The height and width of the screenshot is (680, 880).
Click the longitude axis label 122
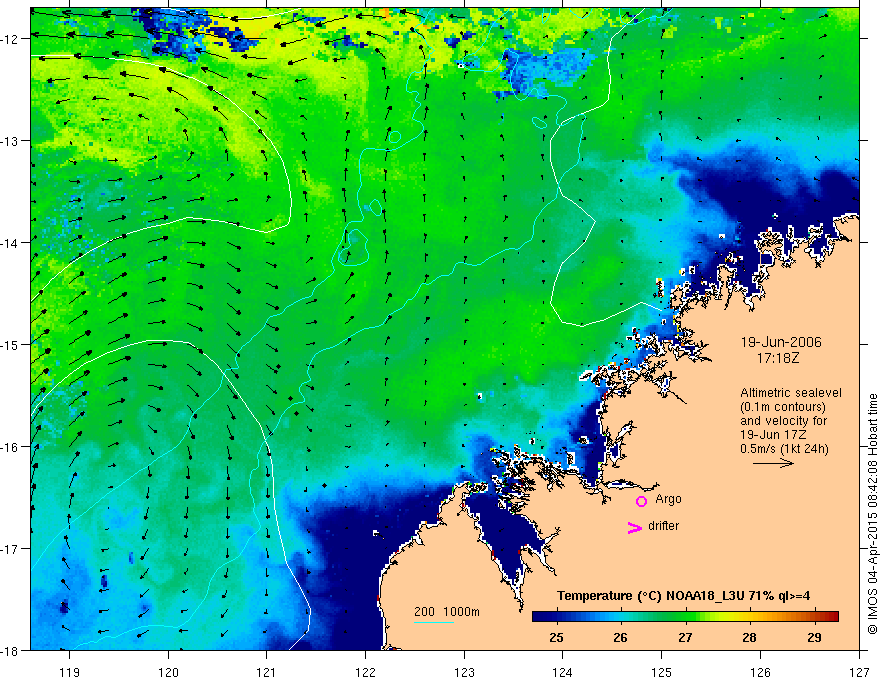tap(365, 672)
